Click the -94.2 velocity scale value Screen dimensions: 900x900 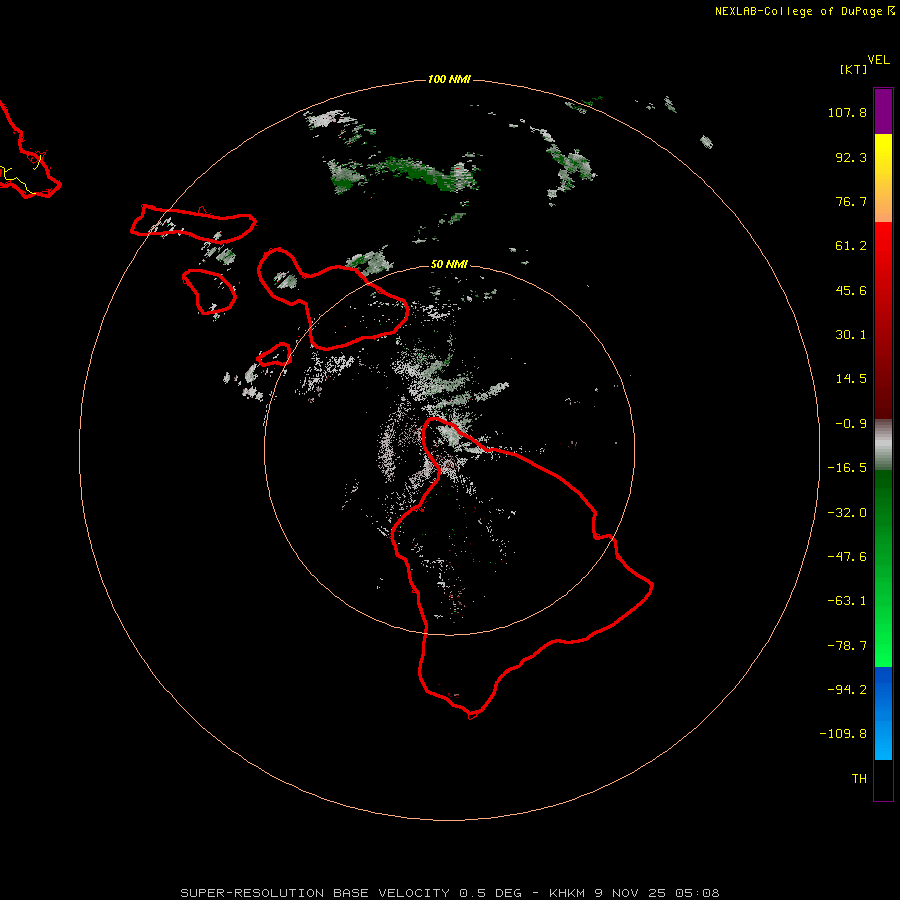pos(847,690)
